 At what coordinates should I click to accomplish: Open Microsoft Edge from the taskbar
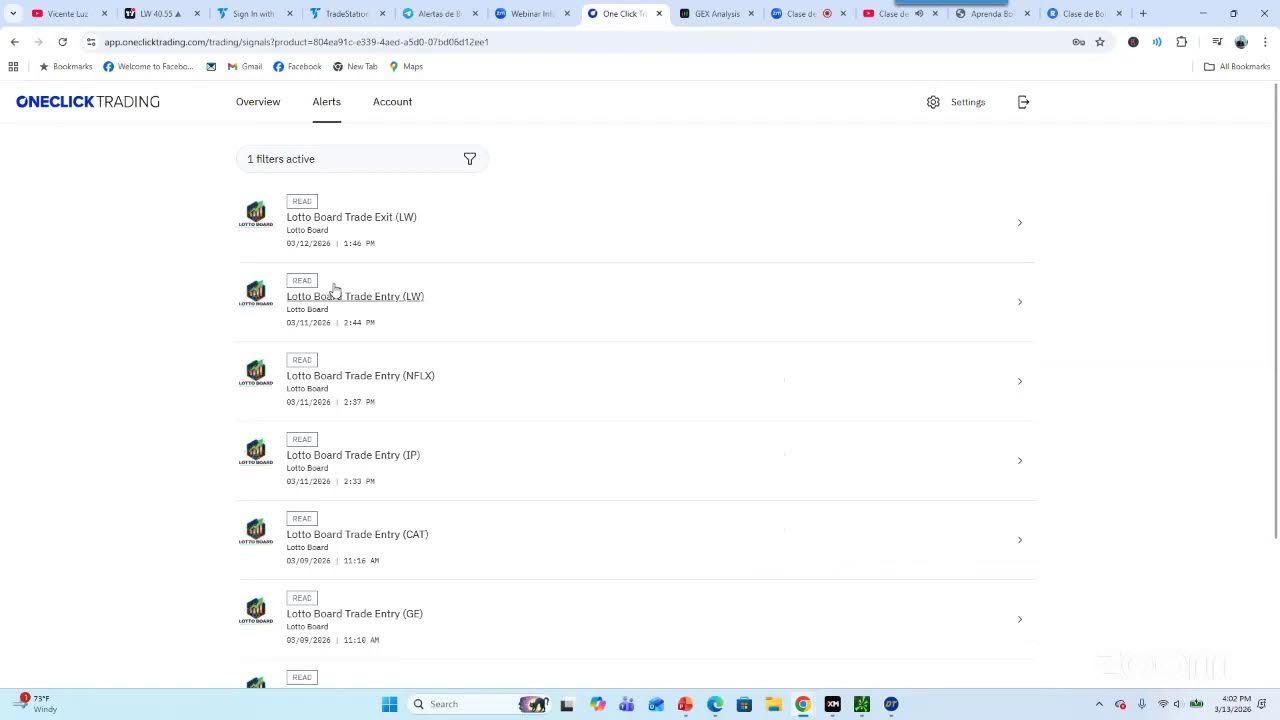tap(715, 704)
